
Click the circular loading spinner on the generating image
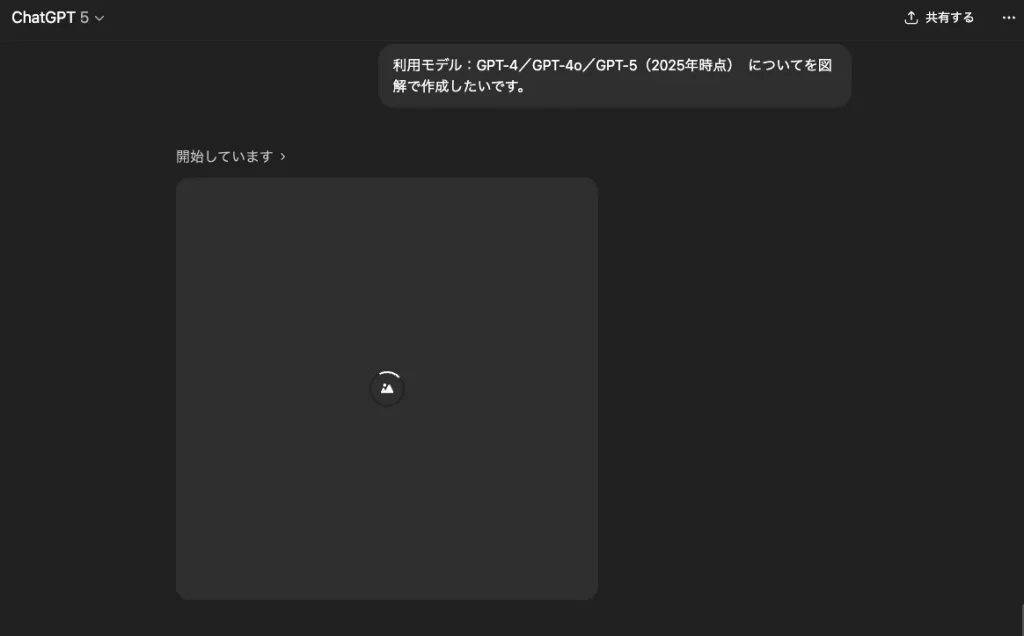coord(387,388)
